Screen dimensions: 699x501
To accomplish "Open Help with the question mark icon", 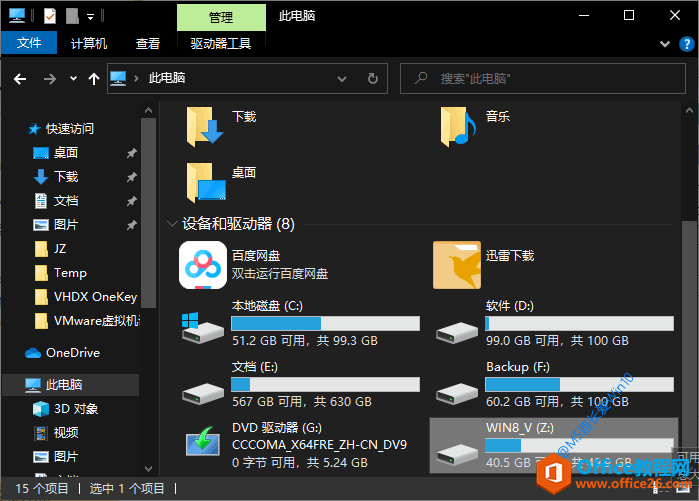I will (x=687, y=44).
